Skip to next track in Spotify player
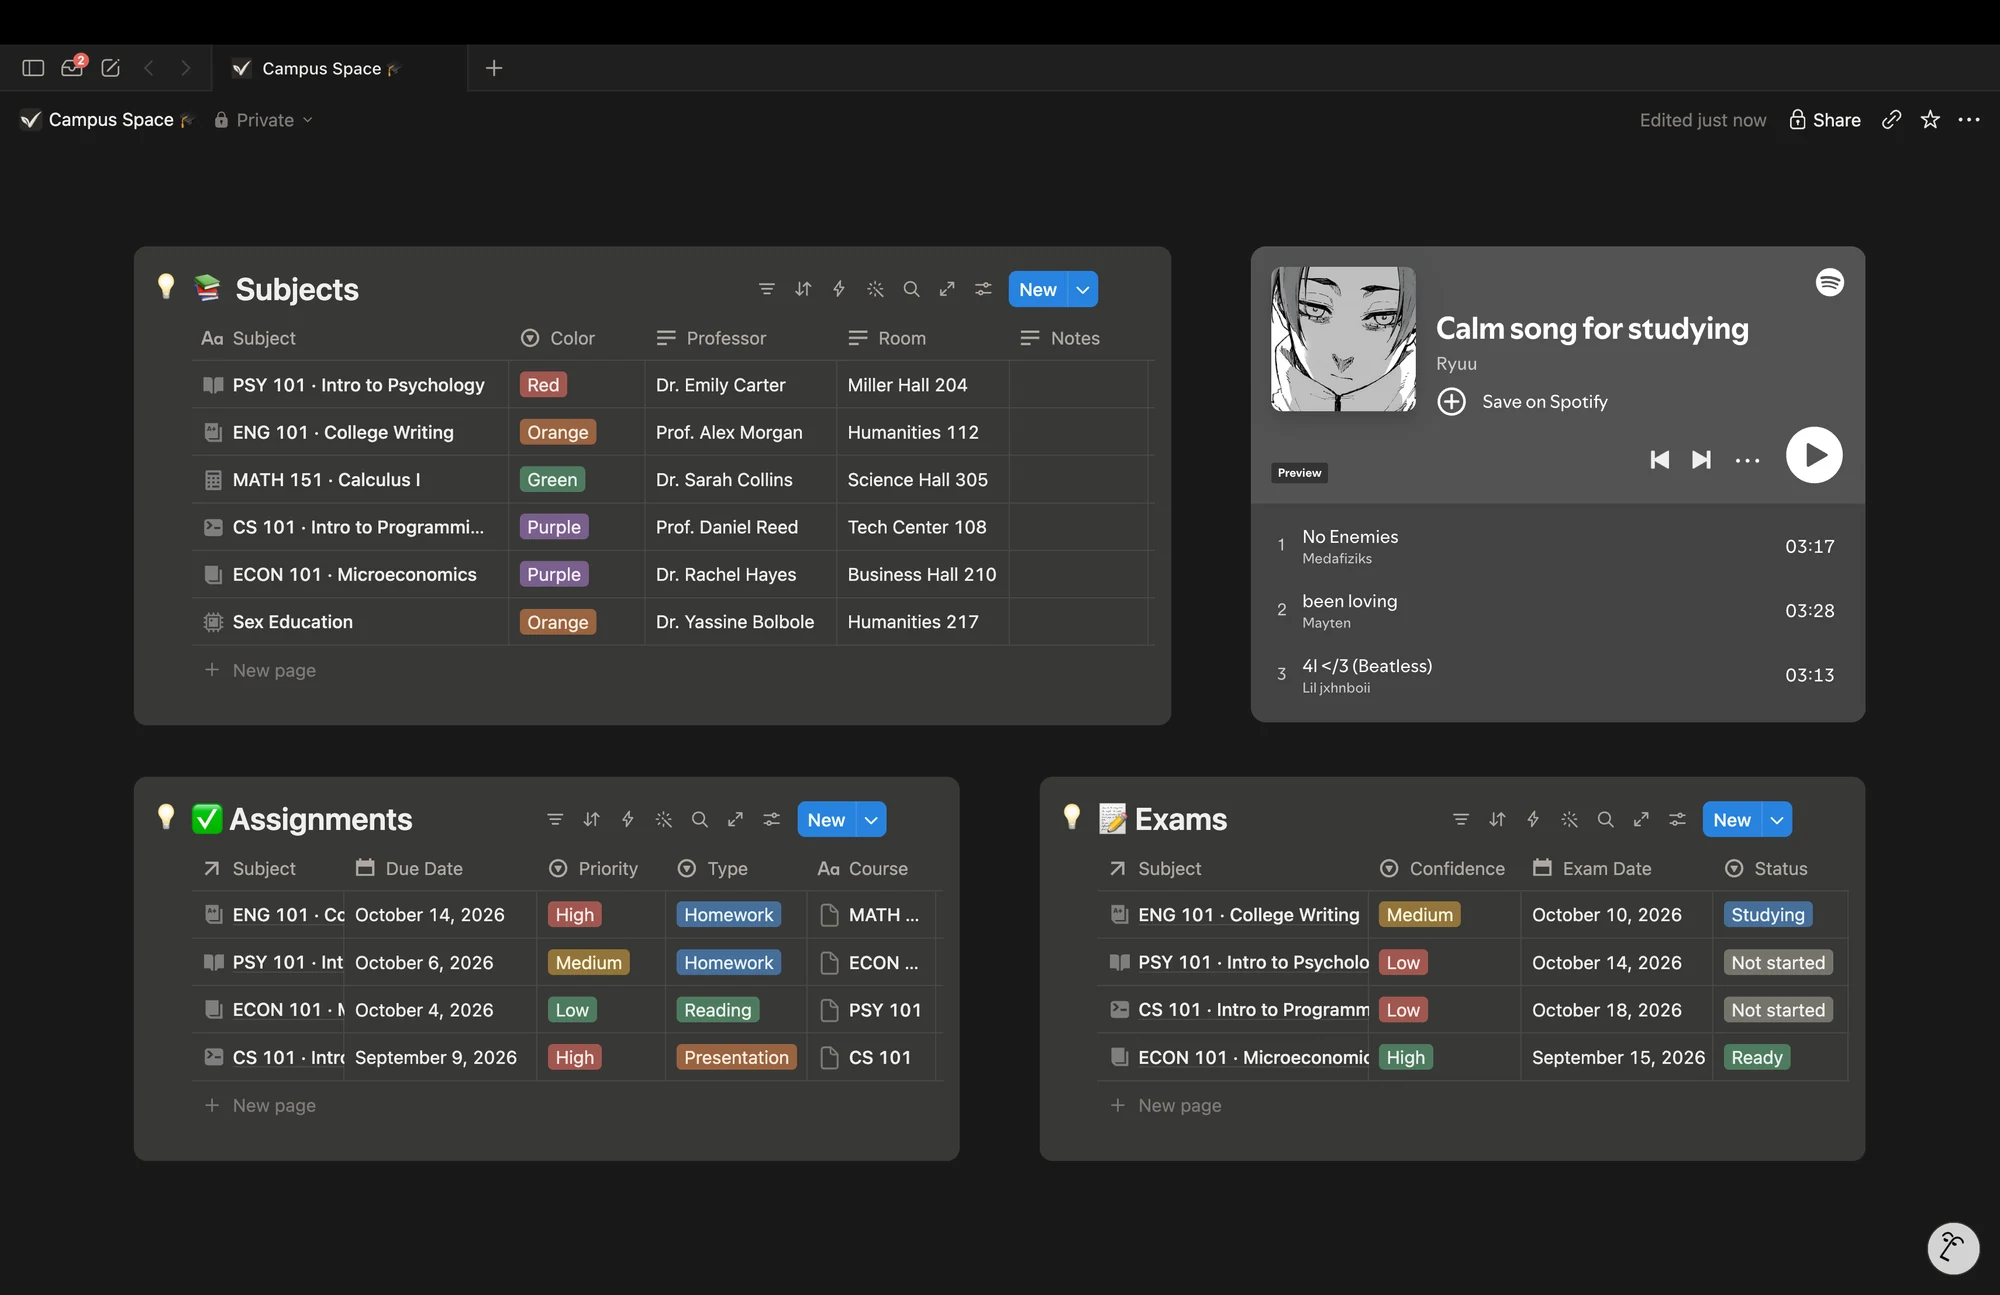 [x=1701, y=459]
